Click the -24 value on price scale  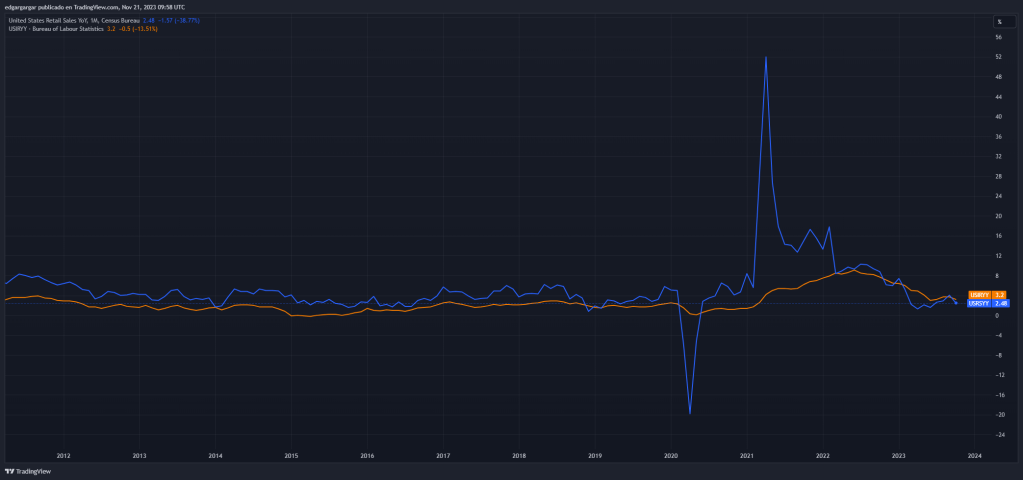pyautogui.click(x=999, y=435)
